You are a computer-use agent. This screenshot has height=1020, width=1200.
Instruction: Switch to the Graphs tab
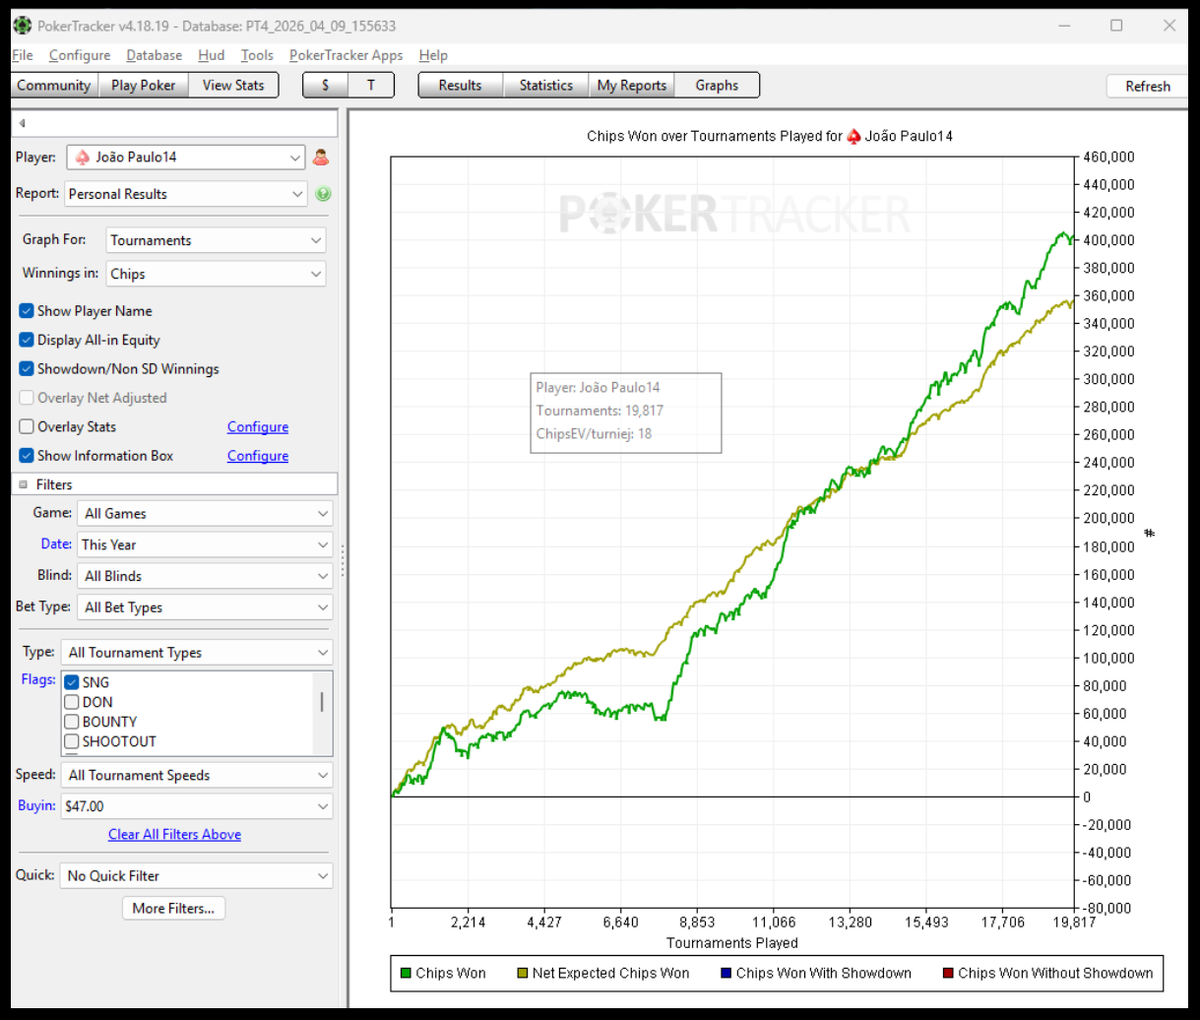point(717,85)
